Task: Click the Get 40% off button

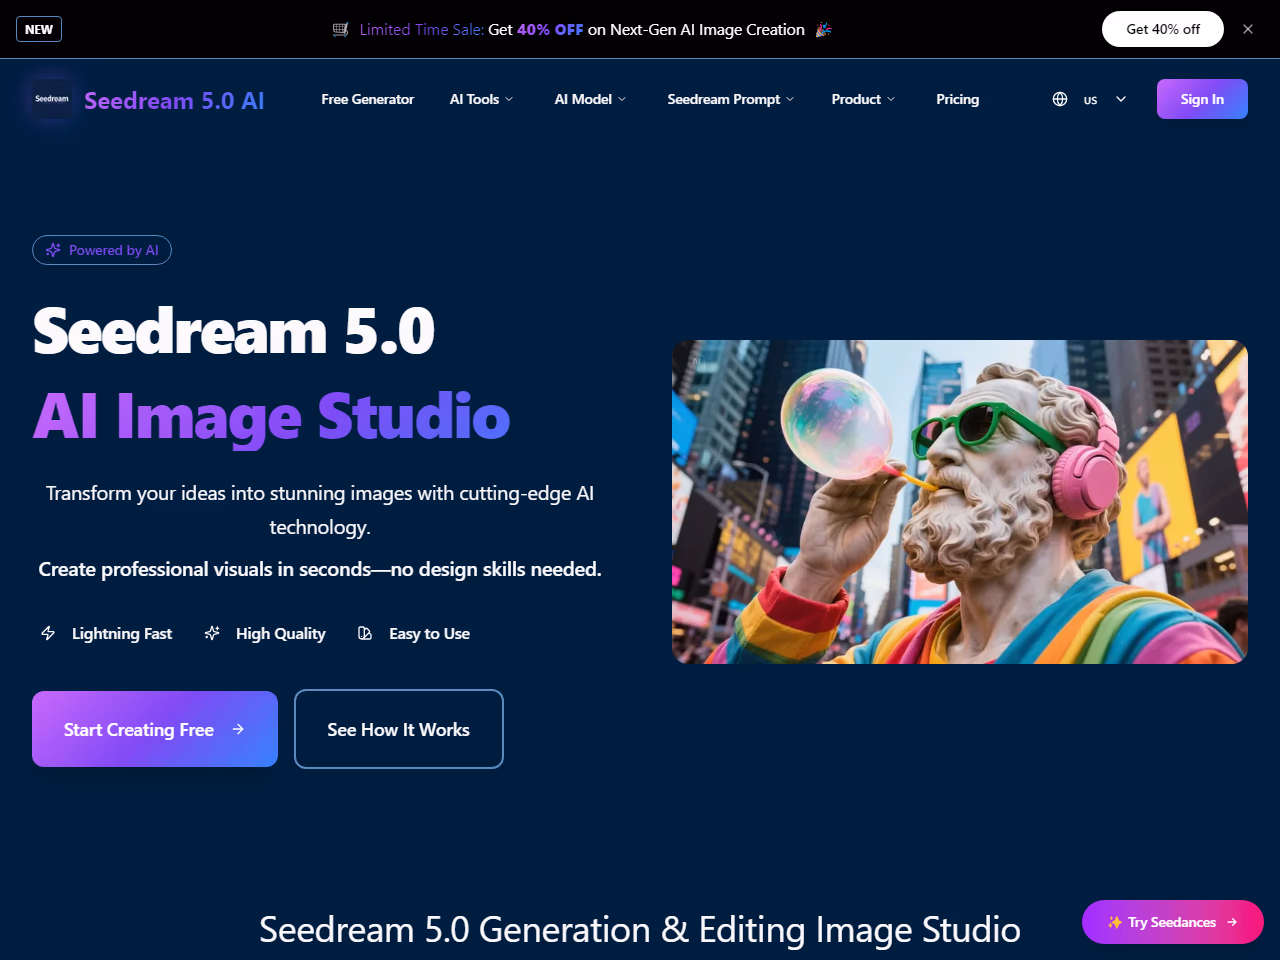Action: (x=1162, y=29)
